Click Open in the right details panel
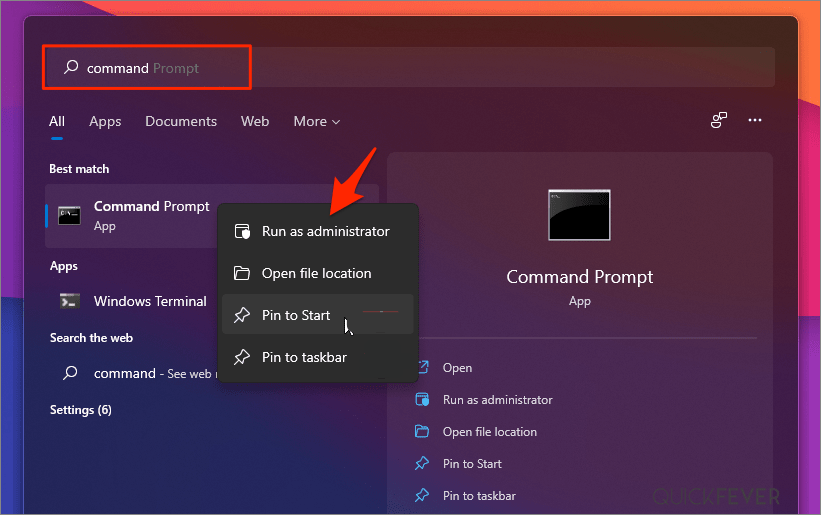The image size is (821, 515). 457,368
